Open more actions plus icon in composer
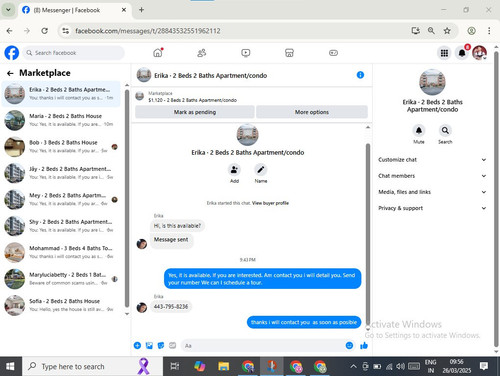This screenshot has width=500, height=376. point(137,345)
